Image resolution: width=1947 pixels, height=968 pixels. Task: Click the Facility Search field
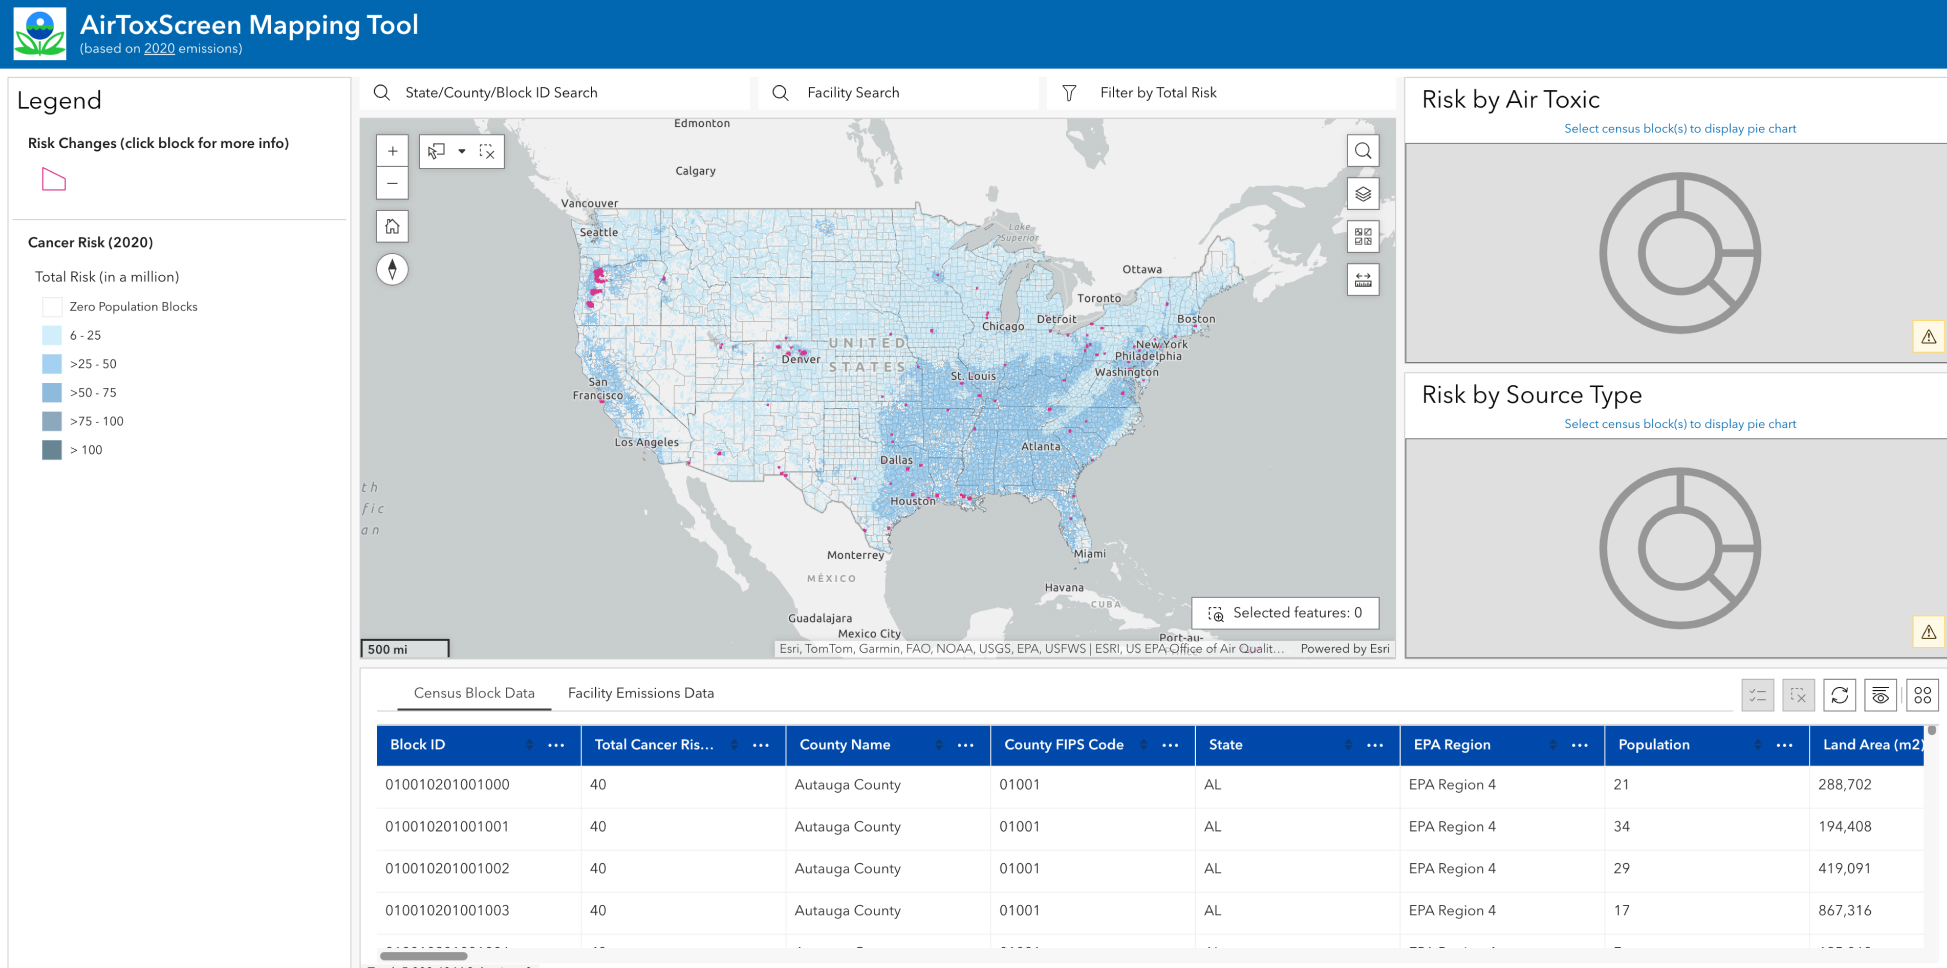coord(899,93)
